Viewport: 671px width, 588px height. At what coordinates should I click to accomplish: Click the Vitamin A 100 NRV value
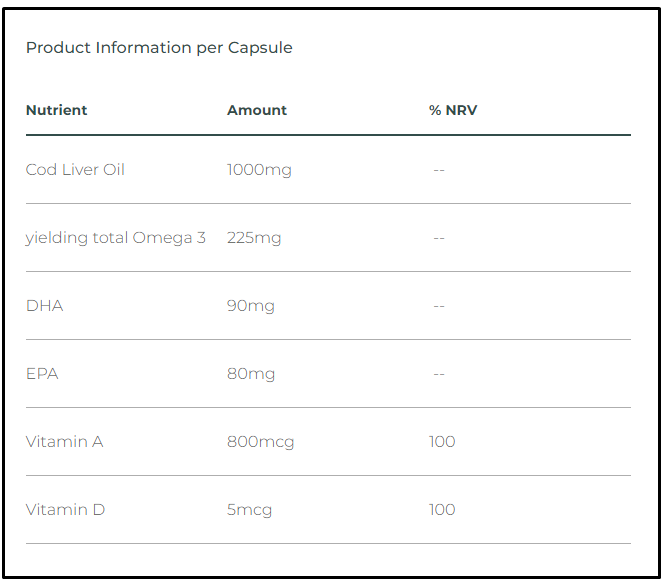[442, 442]
